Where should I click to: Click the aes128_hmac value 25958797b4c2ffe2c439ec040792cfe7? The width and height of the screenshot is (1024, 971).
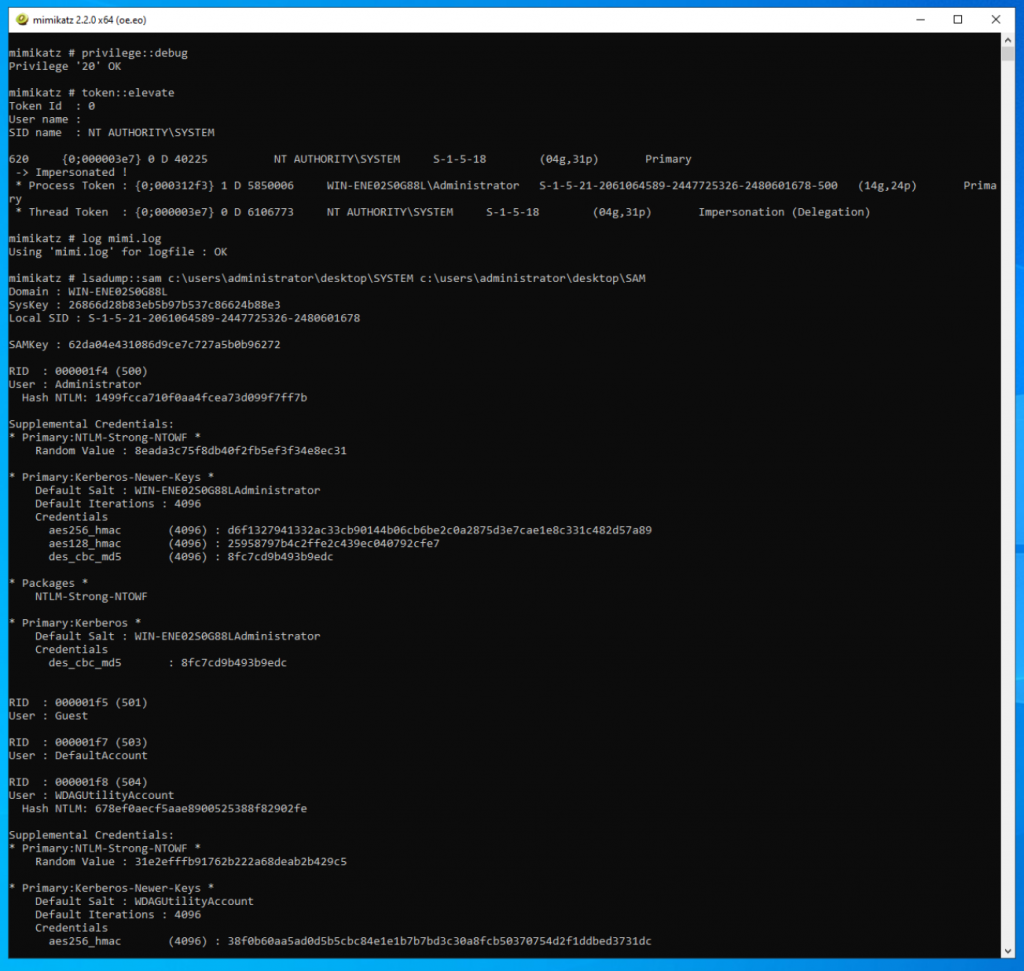pyautogui.click(x=333, y=543)
